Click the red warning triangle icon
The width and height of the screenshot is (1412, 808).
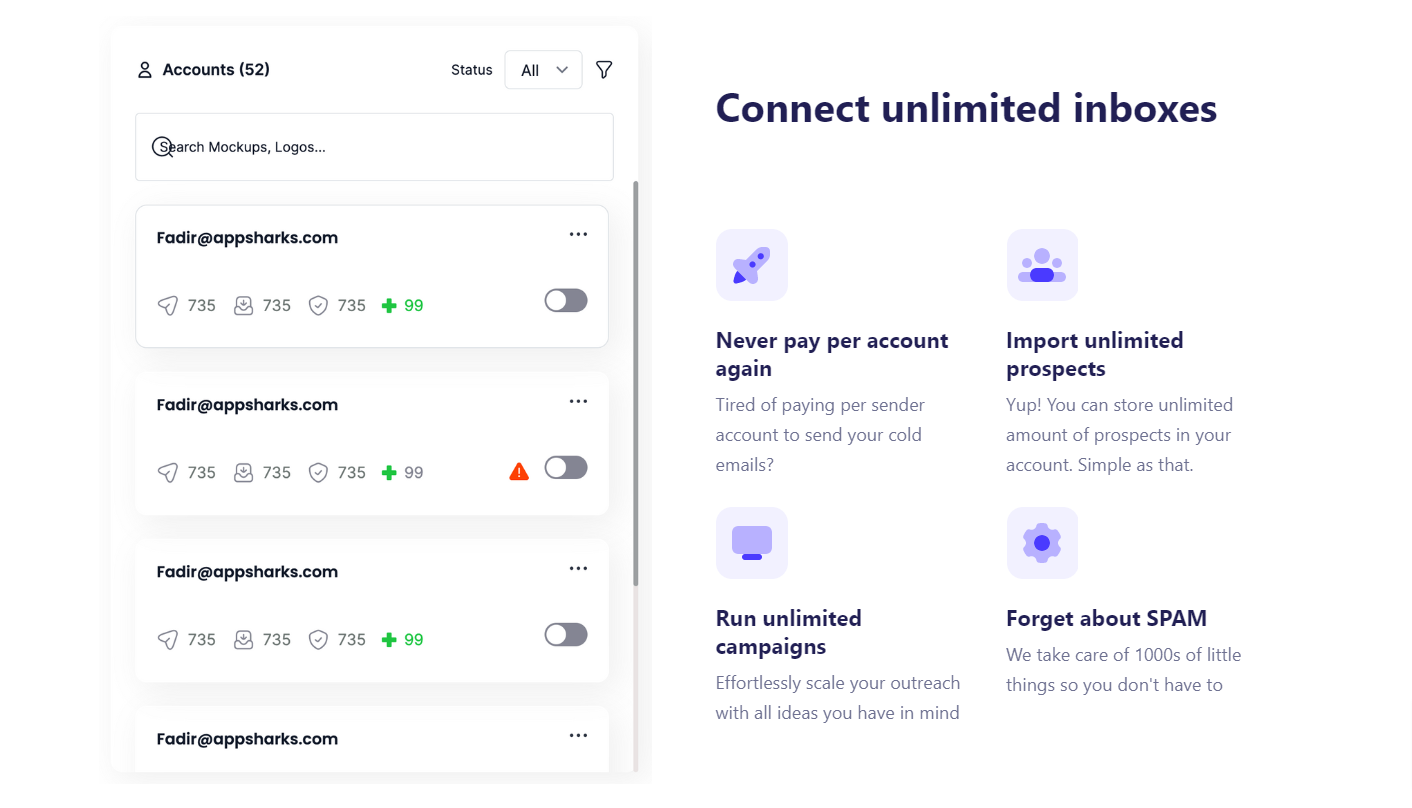pyautogui.click(x=519, y=471)
